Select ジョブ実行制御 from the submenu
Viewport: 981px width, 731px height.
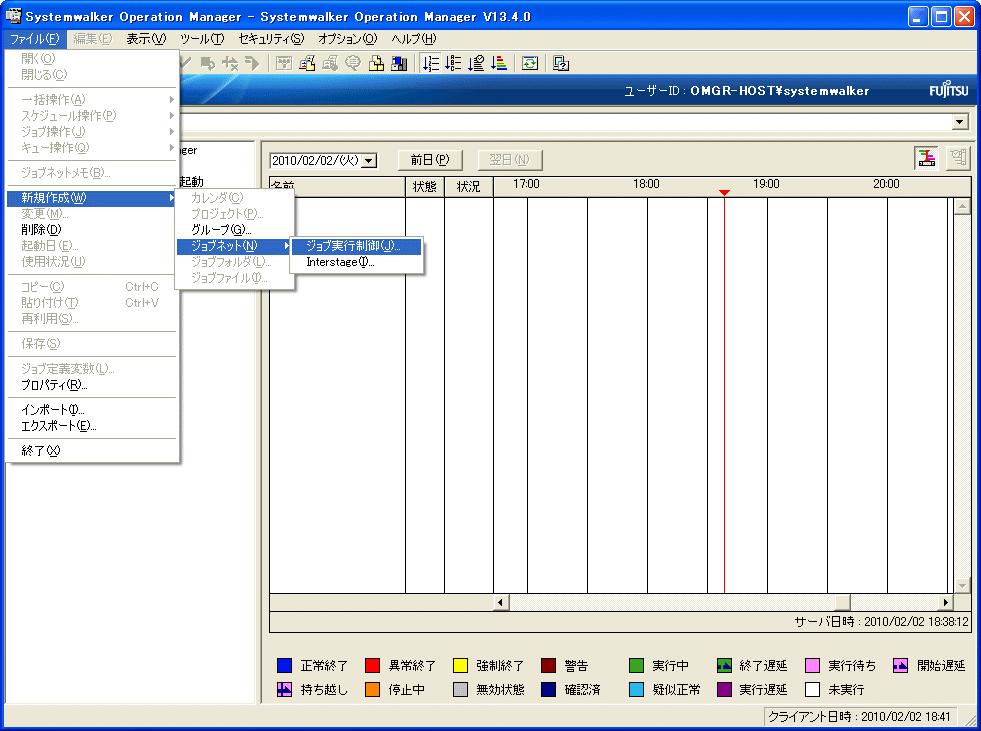353,246
